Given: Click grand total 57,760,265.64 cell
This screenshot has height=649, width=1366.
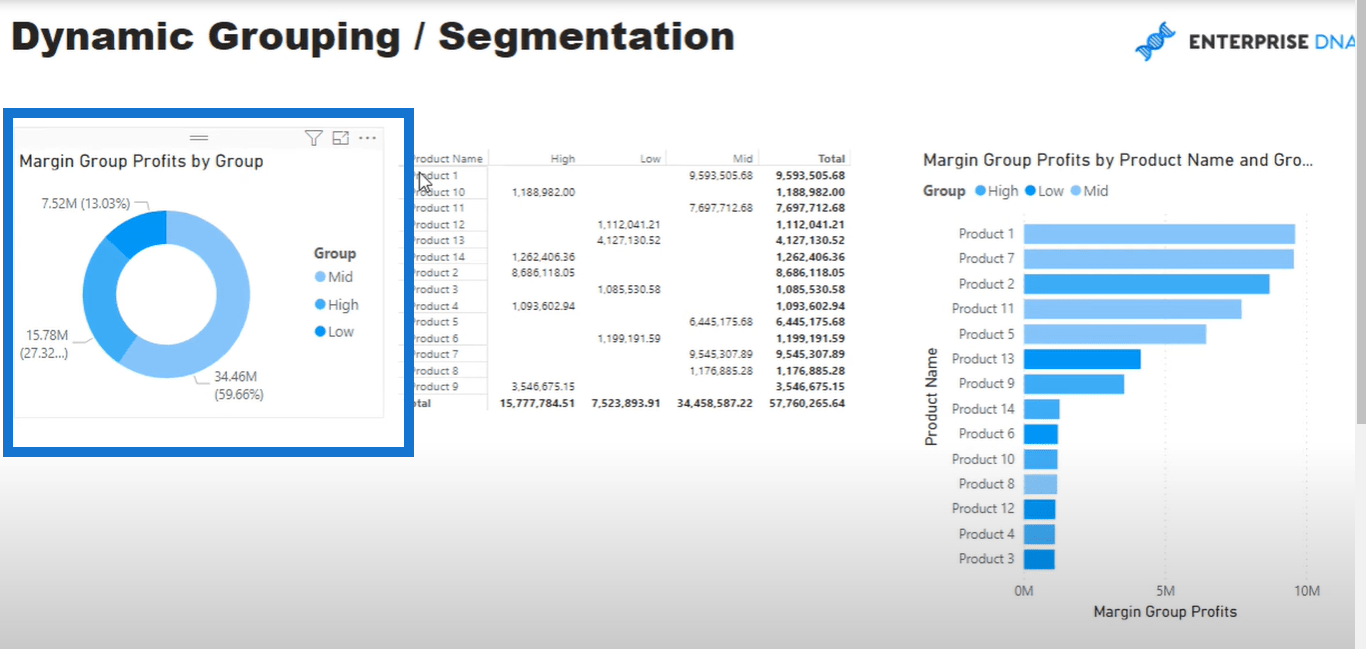Looking at the screenshot, I should pyautogui.click(x=806, y=403).
